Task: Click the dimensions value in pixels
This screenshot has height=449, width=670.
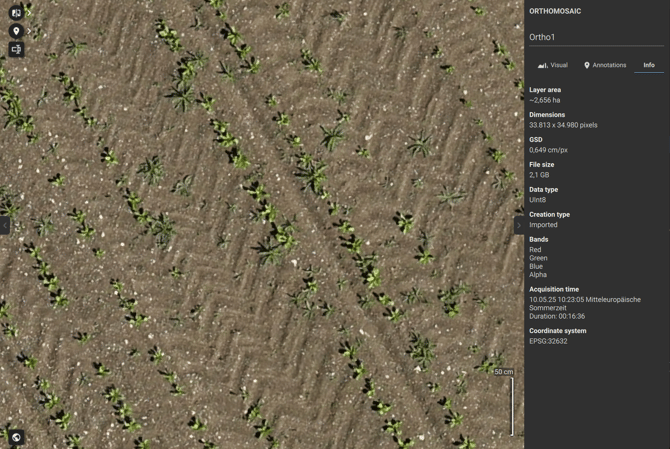Action: point(563,125)
